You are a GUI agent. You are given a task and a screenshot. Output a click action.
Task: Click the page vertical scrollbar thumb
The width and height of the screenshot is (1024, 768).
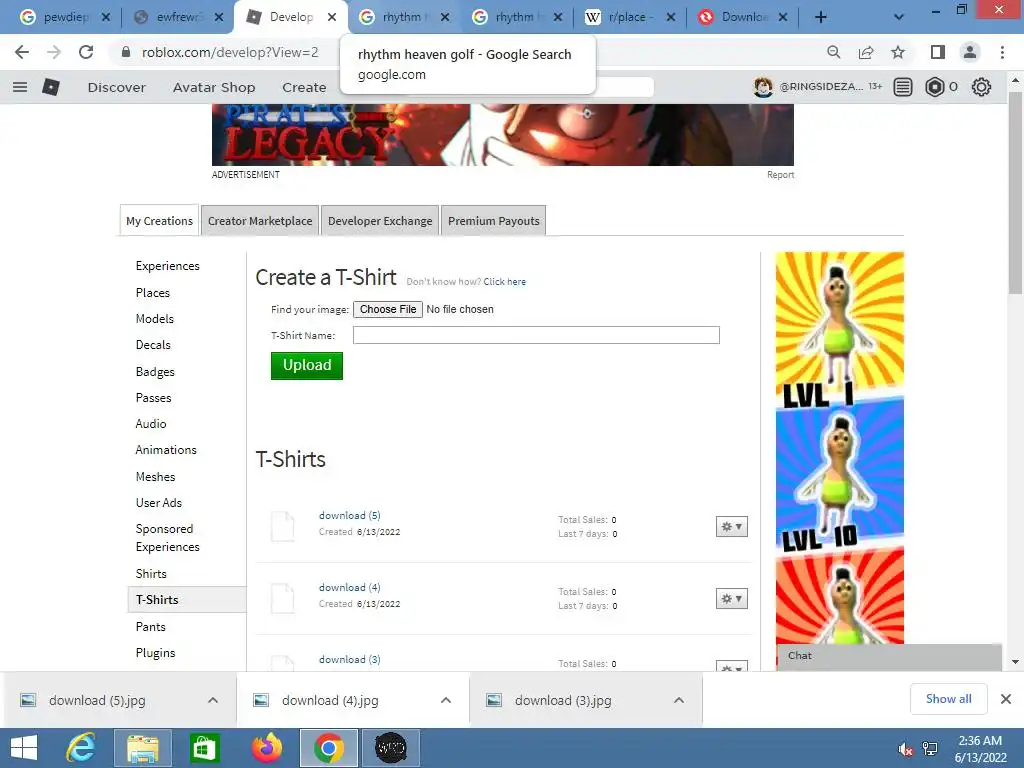pyautogui.click(x=1015, y=193)
